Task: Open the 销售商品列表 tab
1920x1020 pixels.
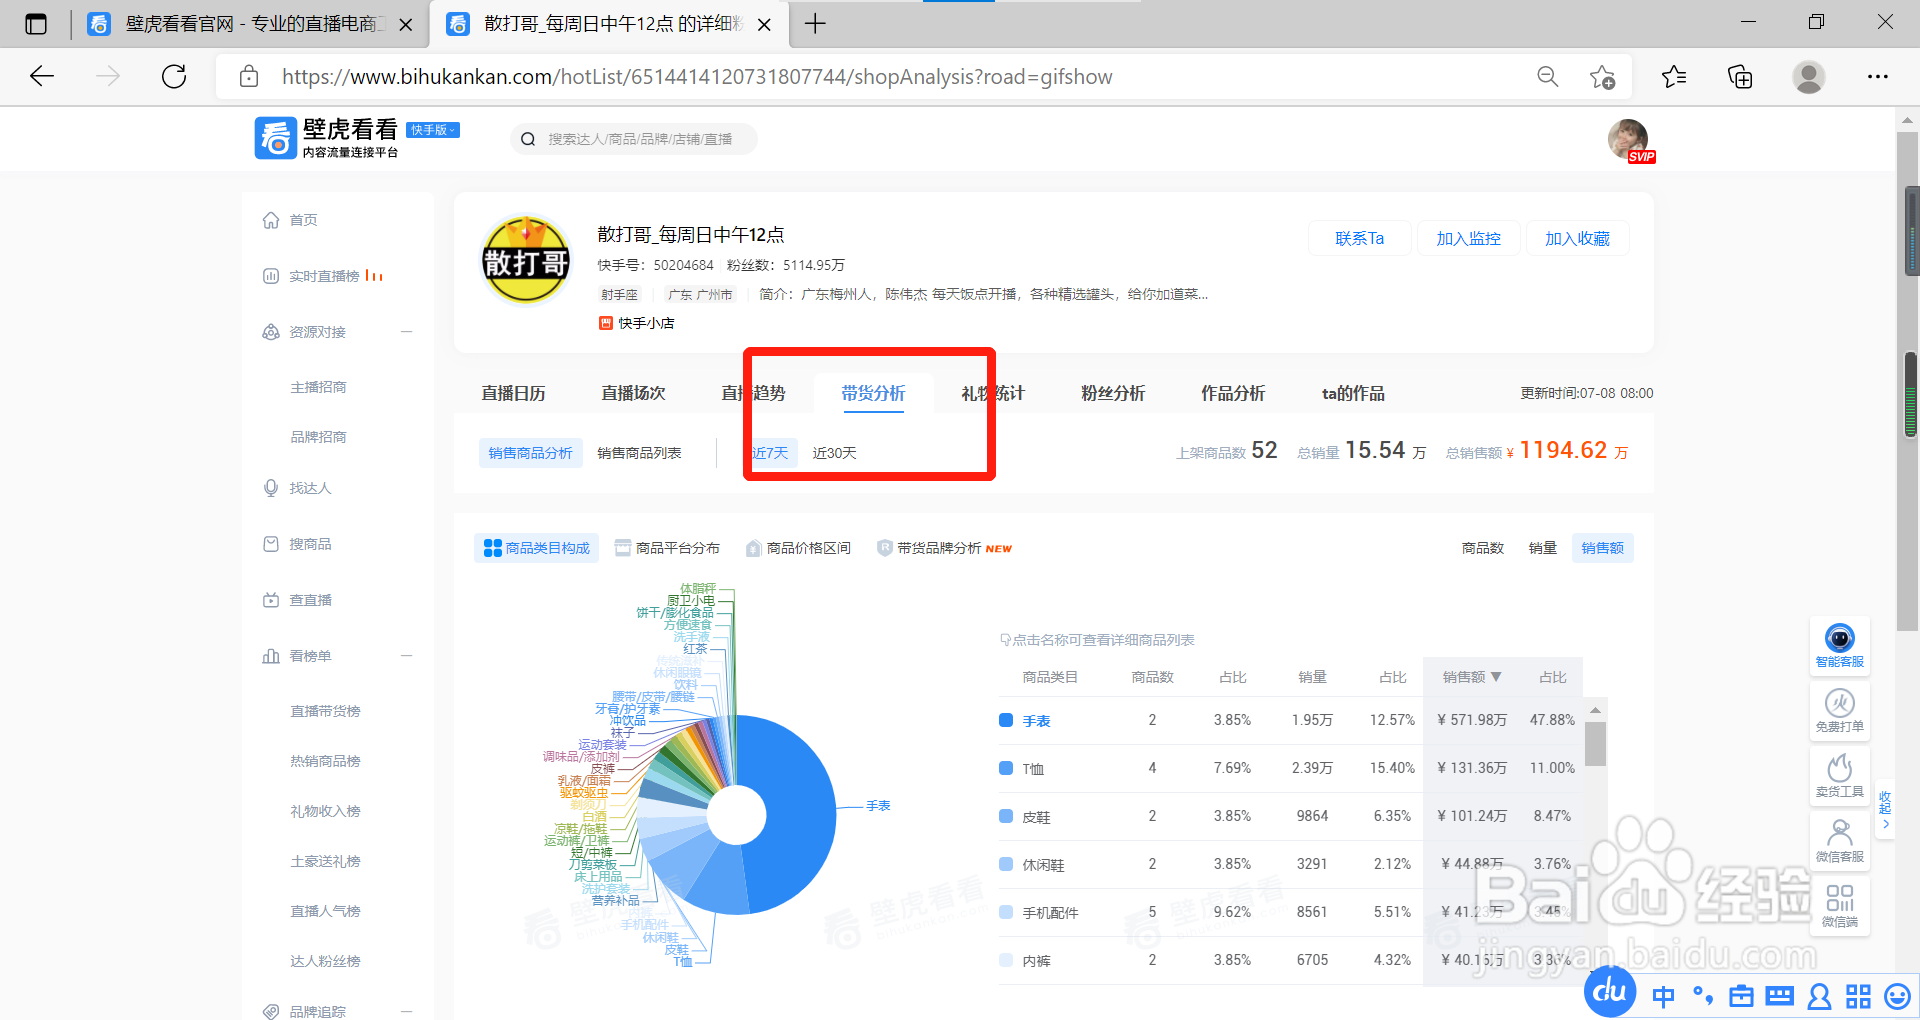Action: click(637, 452)
